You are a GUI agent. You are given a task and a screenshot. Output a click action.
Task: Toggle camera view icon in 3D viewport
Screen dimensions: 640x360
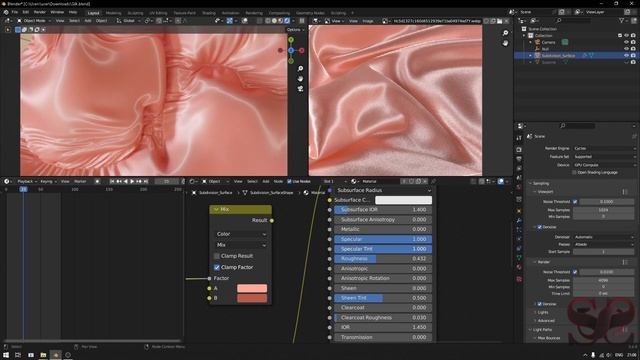300,88
